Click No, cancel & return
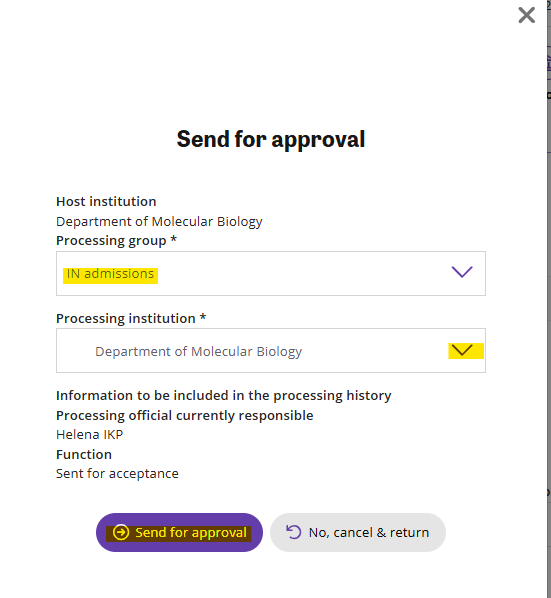This screenshot has width=551, height=598. (358, 532)
